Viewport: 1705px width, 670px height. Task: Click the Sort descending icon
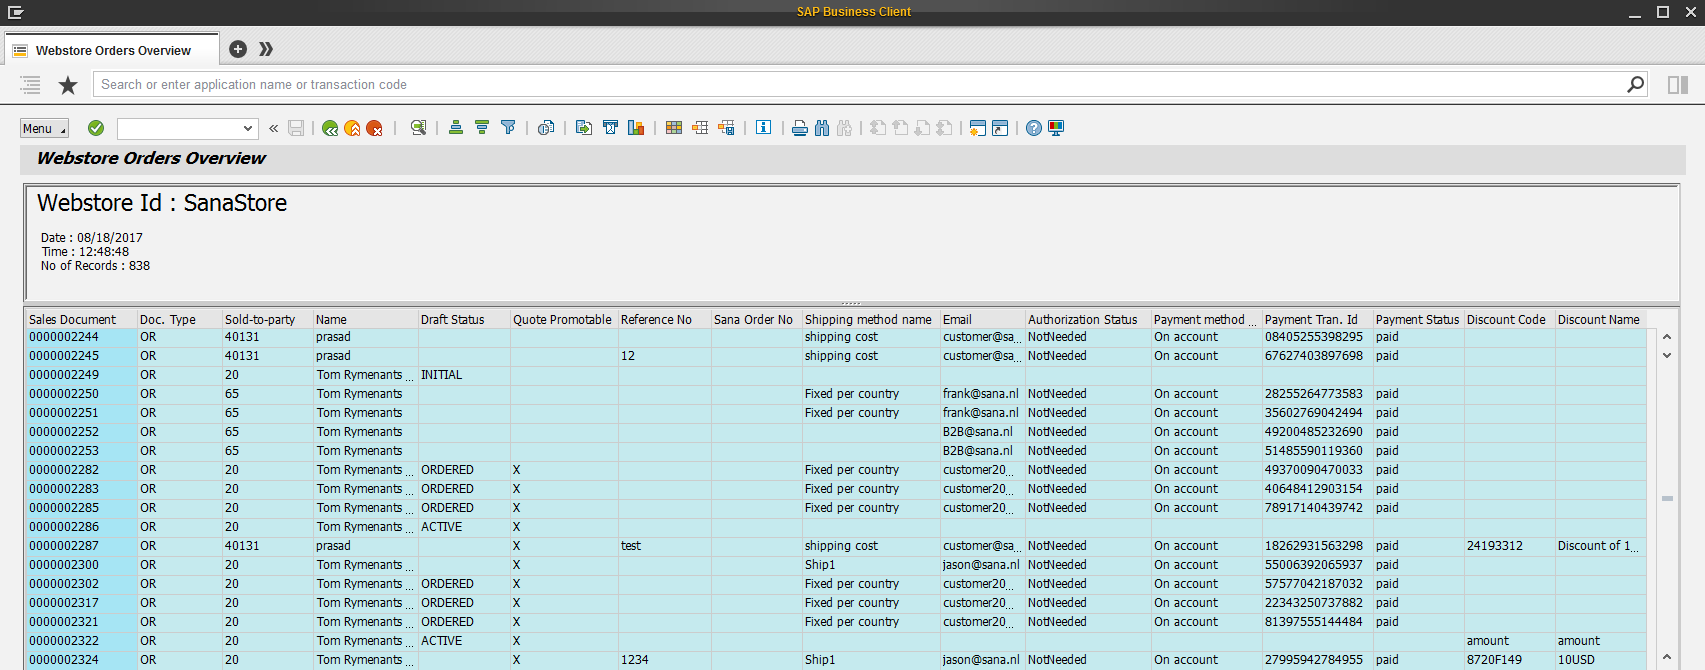click(x=482, y=128)
